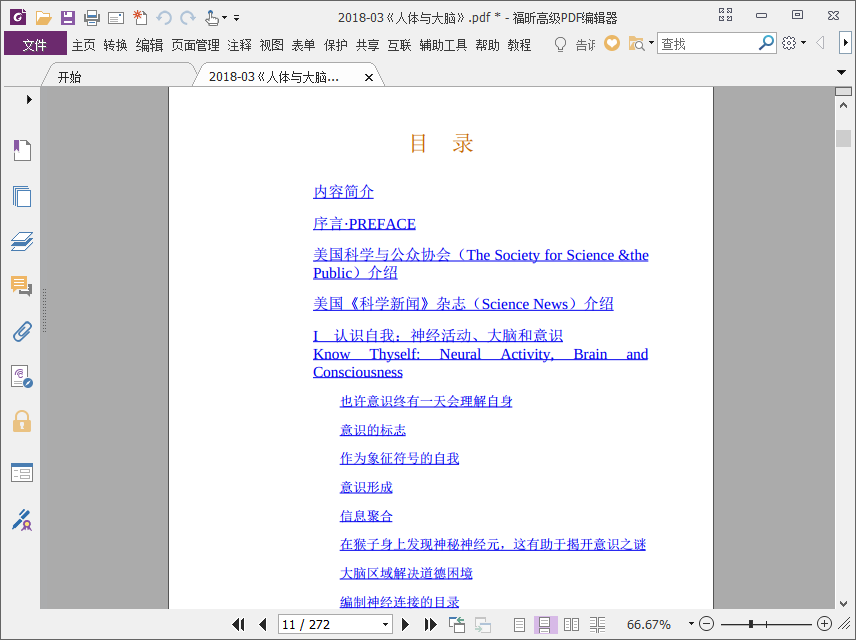The image size is (856, 640).
Task: Switch to facing two-page view
Action: coord(571,624)
